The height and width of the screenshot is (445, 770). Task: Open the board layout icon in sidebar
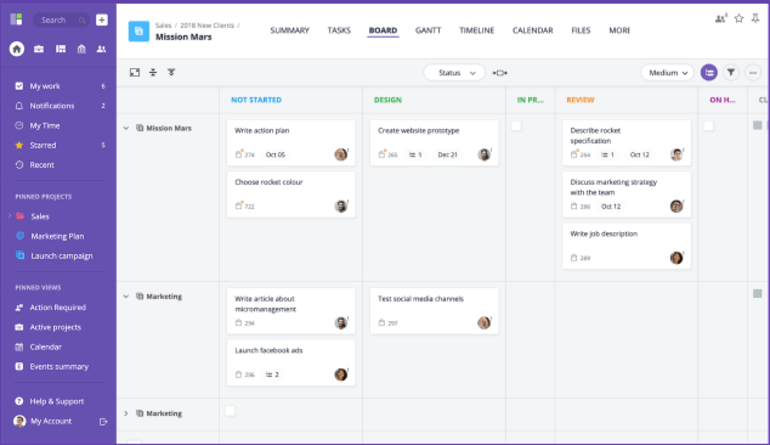60,49
